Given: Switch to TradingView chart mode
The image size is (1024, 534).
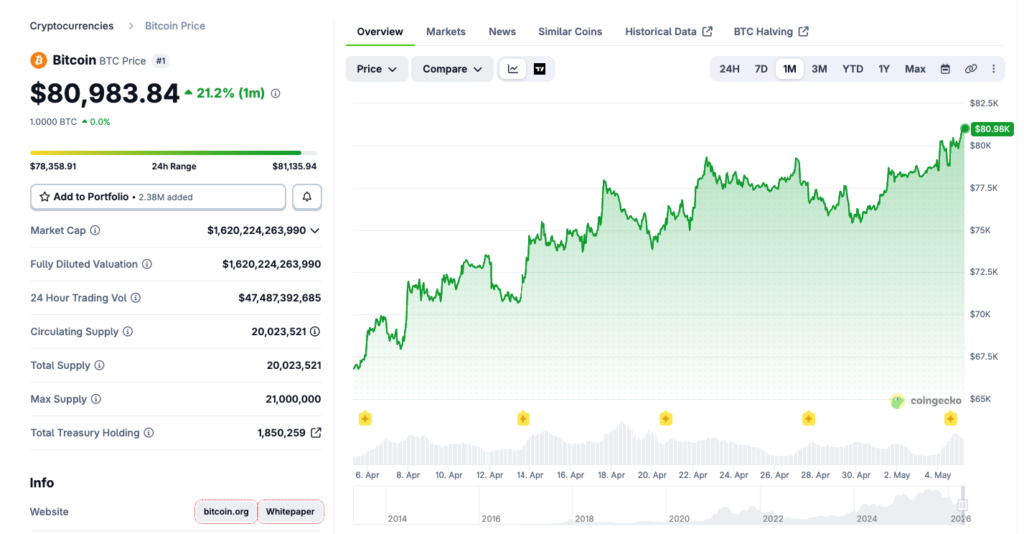Looking at the screenshot, I should tap(539, 69).
